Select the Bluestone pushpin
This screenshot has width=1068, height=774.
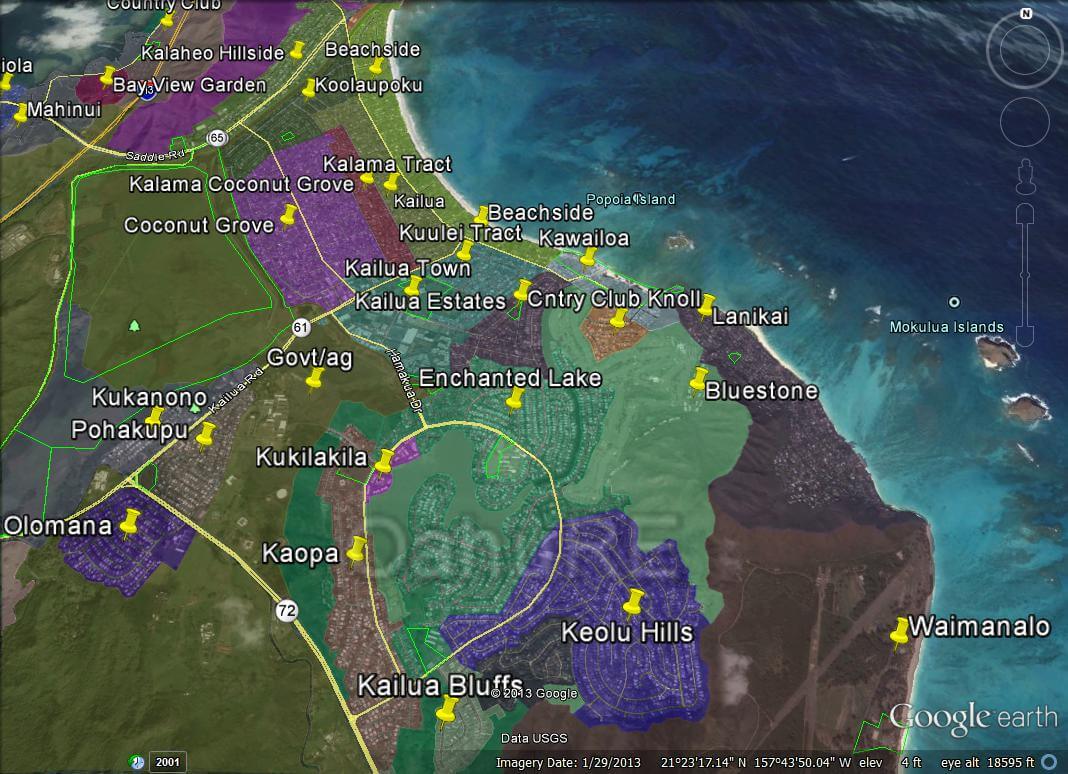pyautogui.click(x=699, y=380)
